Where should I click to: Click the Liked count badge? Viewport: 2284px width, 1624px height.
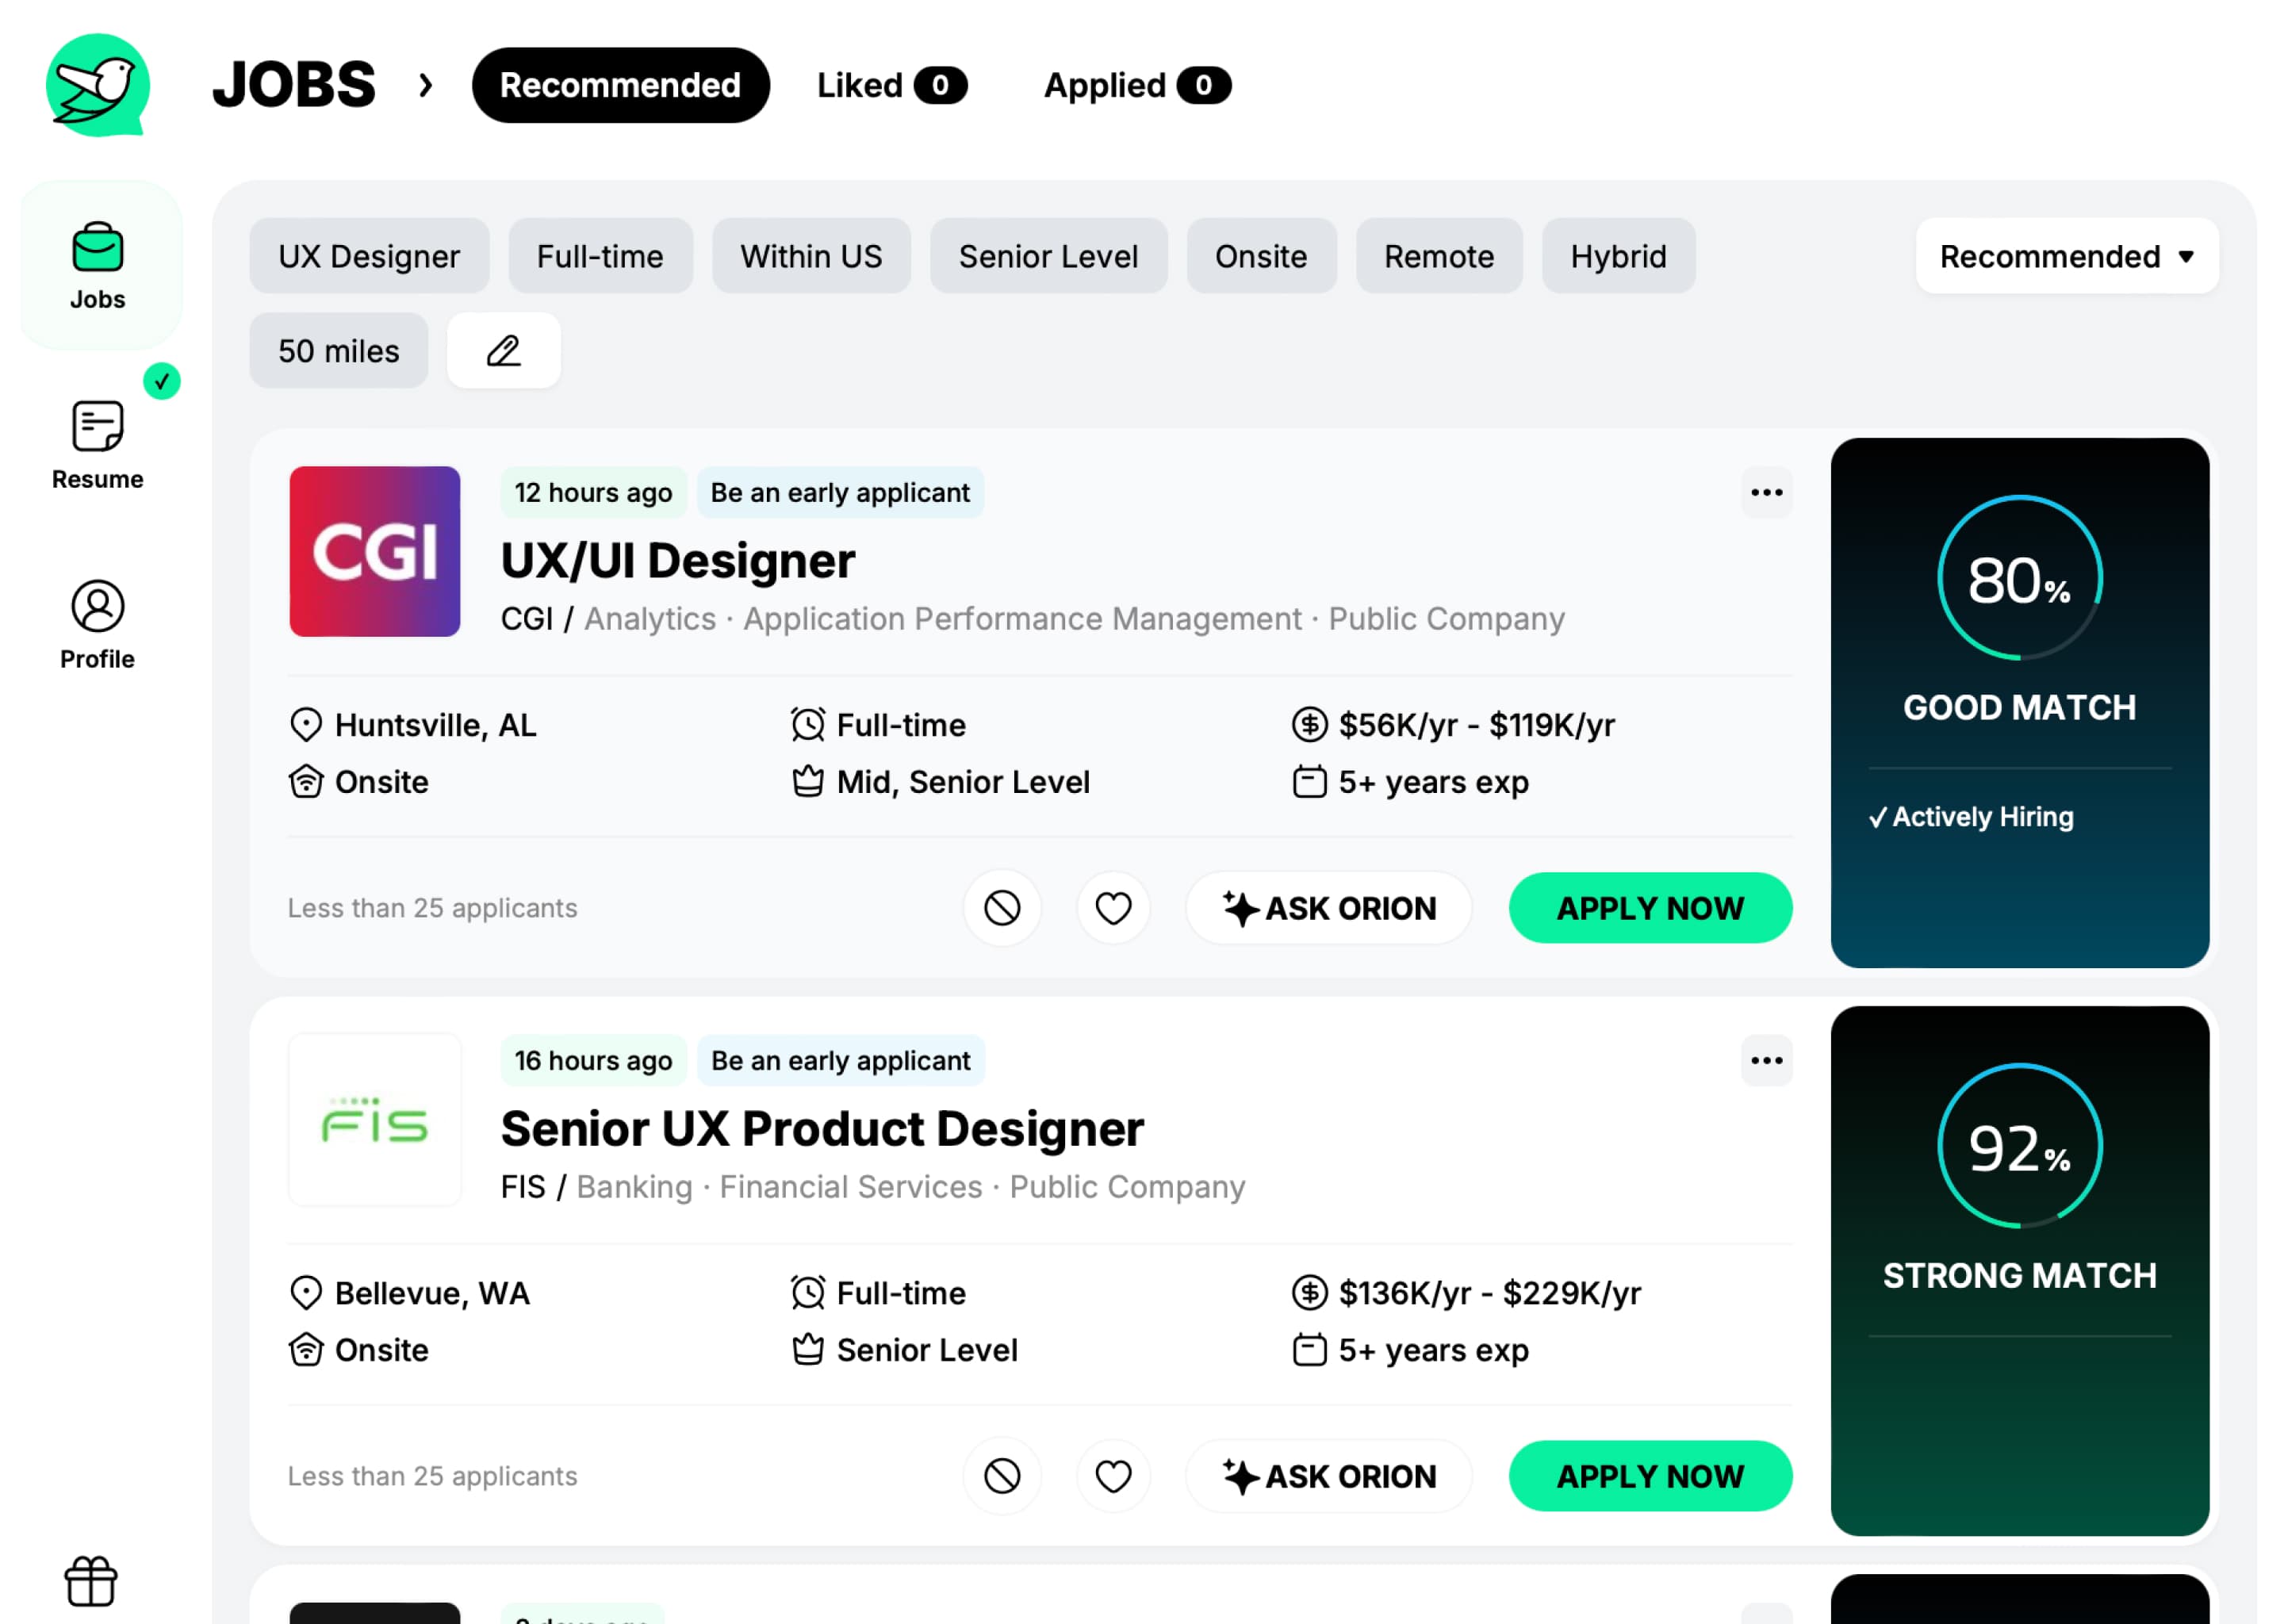[940, 85]
